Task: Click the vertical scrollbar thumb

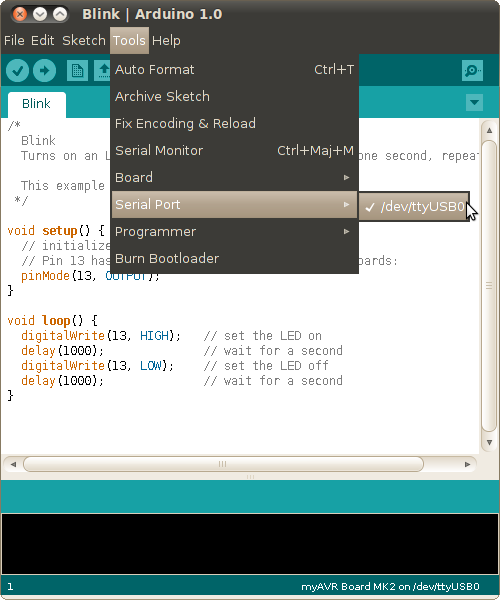Action: pyautogui.click(x=489, y=286)
